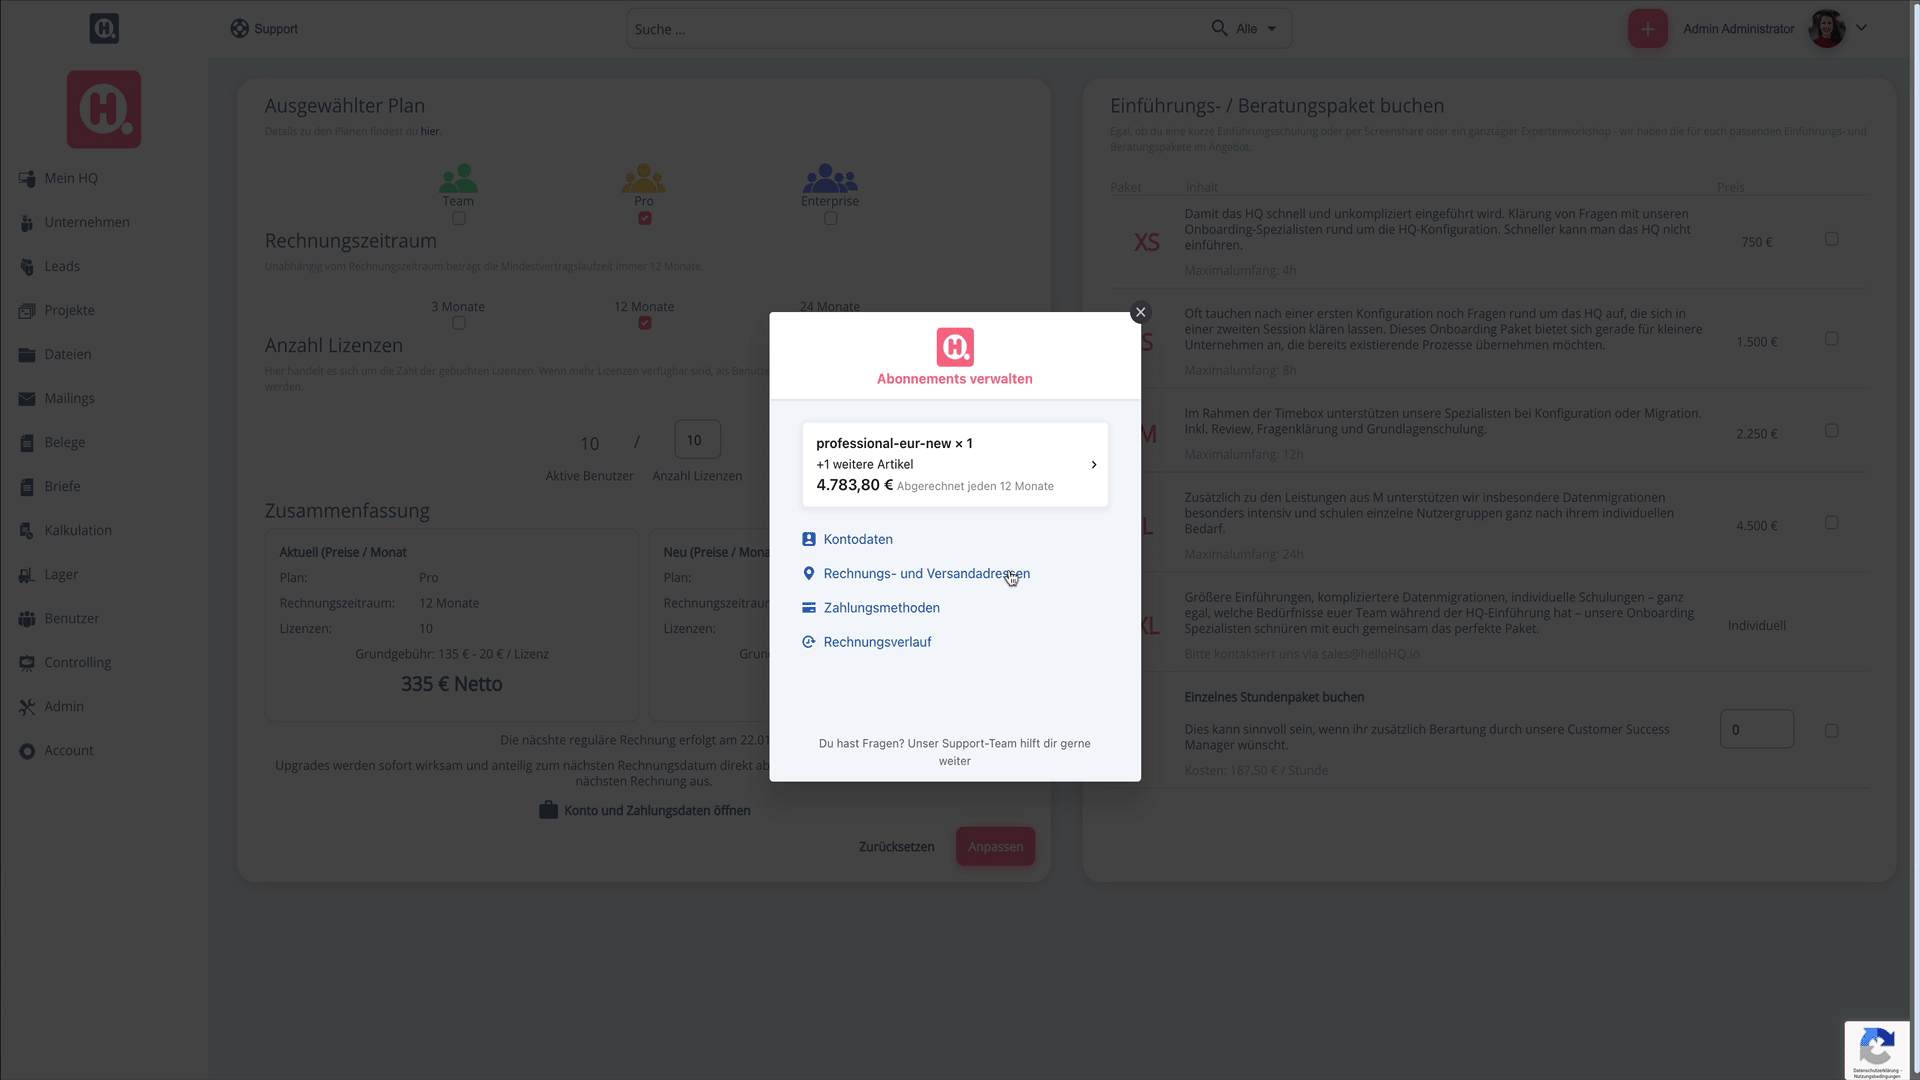Open Mein HQ section
This screenshot has height=1080, width=1920.
(73, 177)
